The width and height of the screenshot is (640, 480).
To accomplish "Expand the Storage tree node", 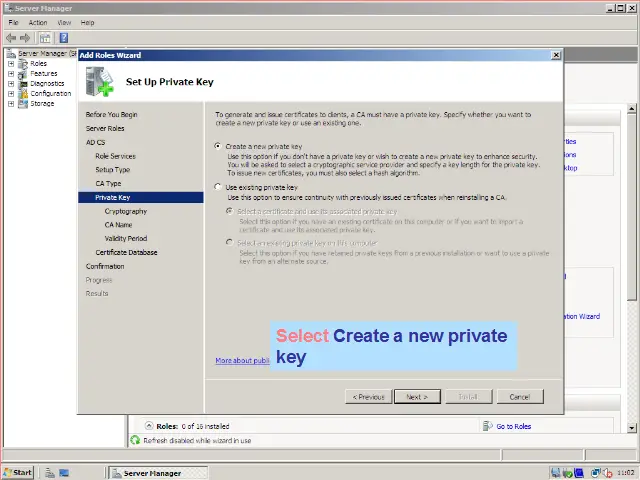I will click(x=11, y=104).
